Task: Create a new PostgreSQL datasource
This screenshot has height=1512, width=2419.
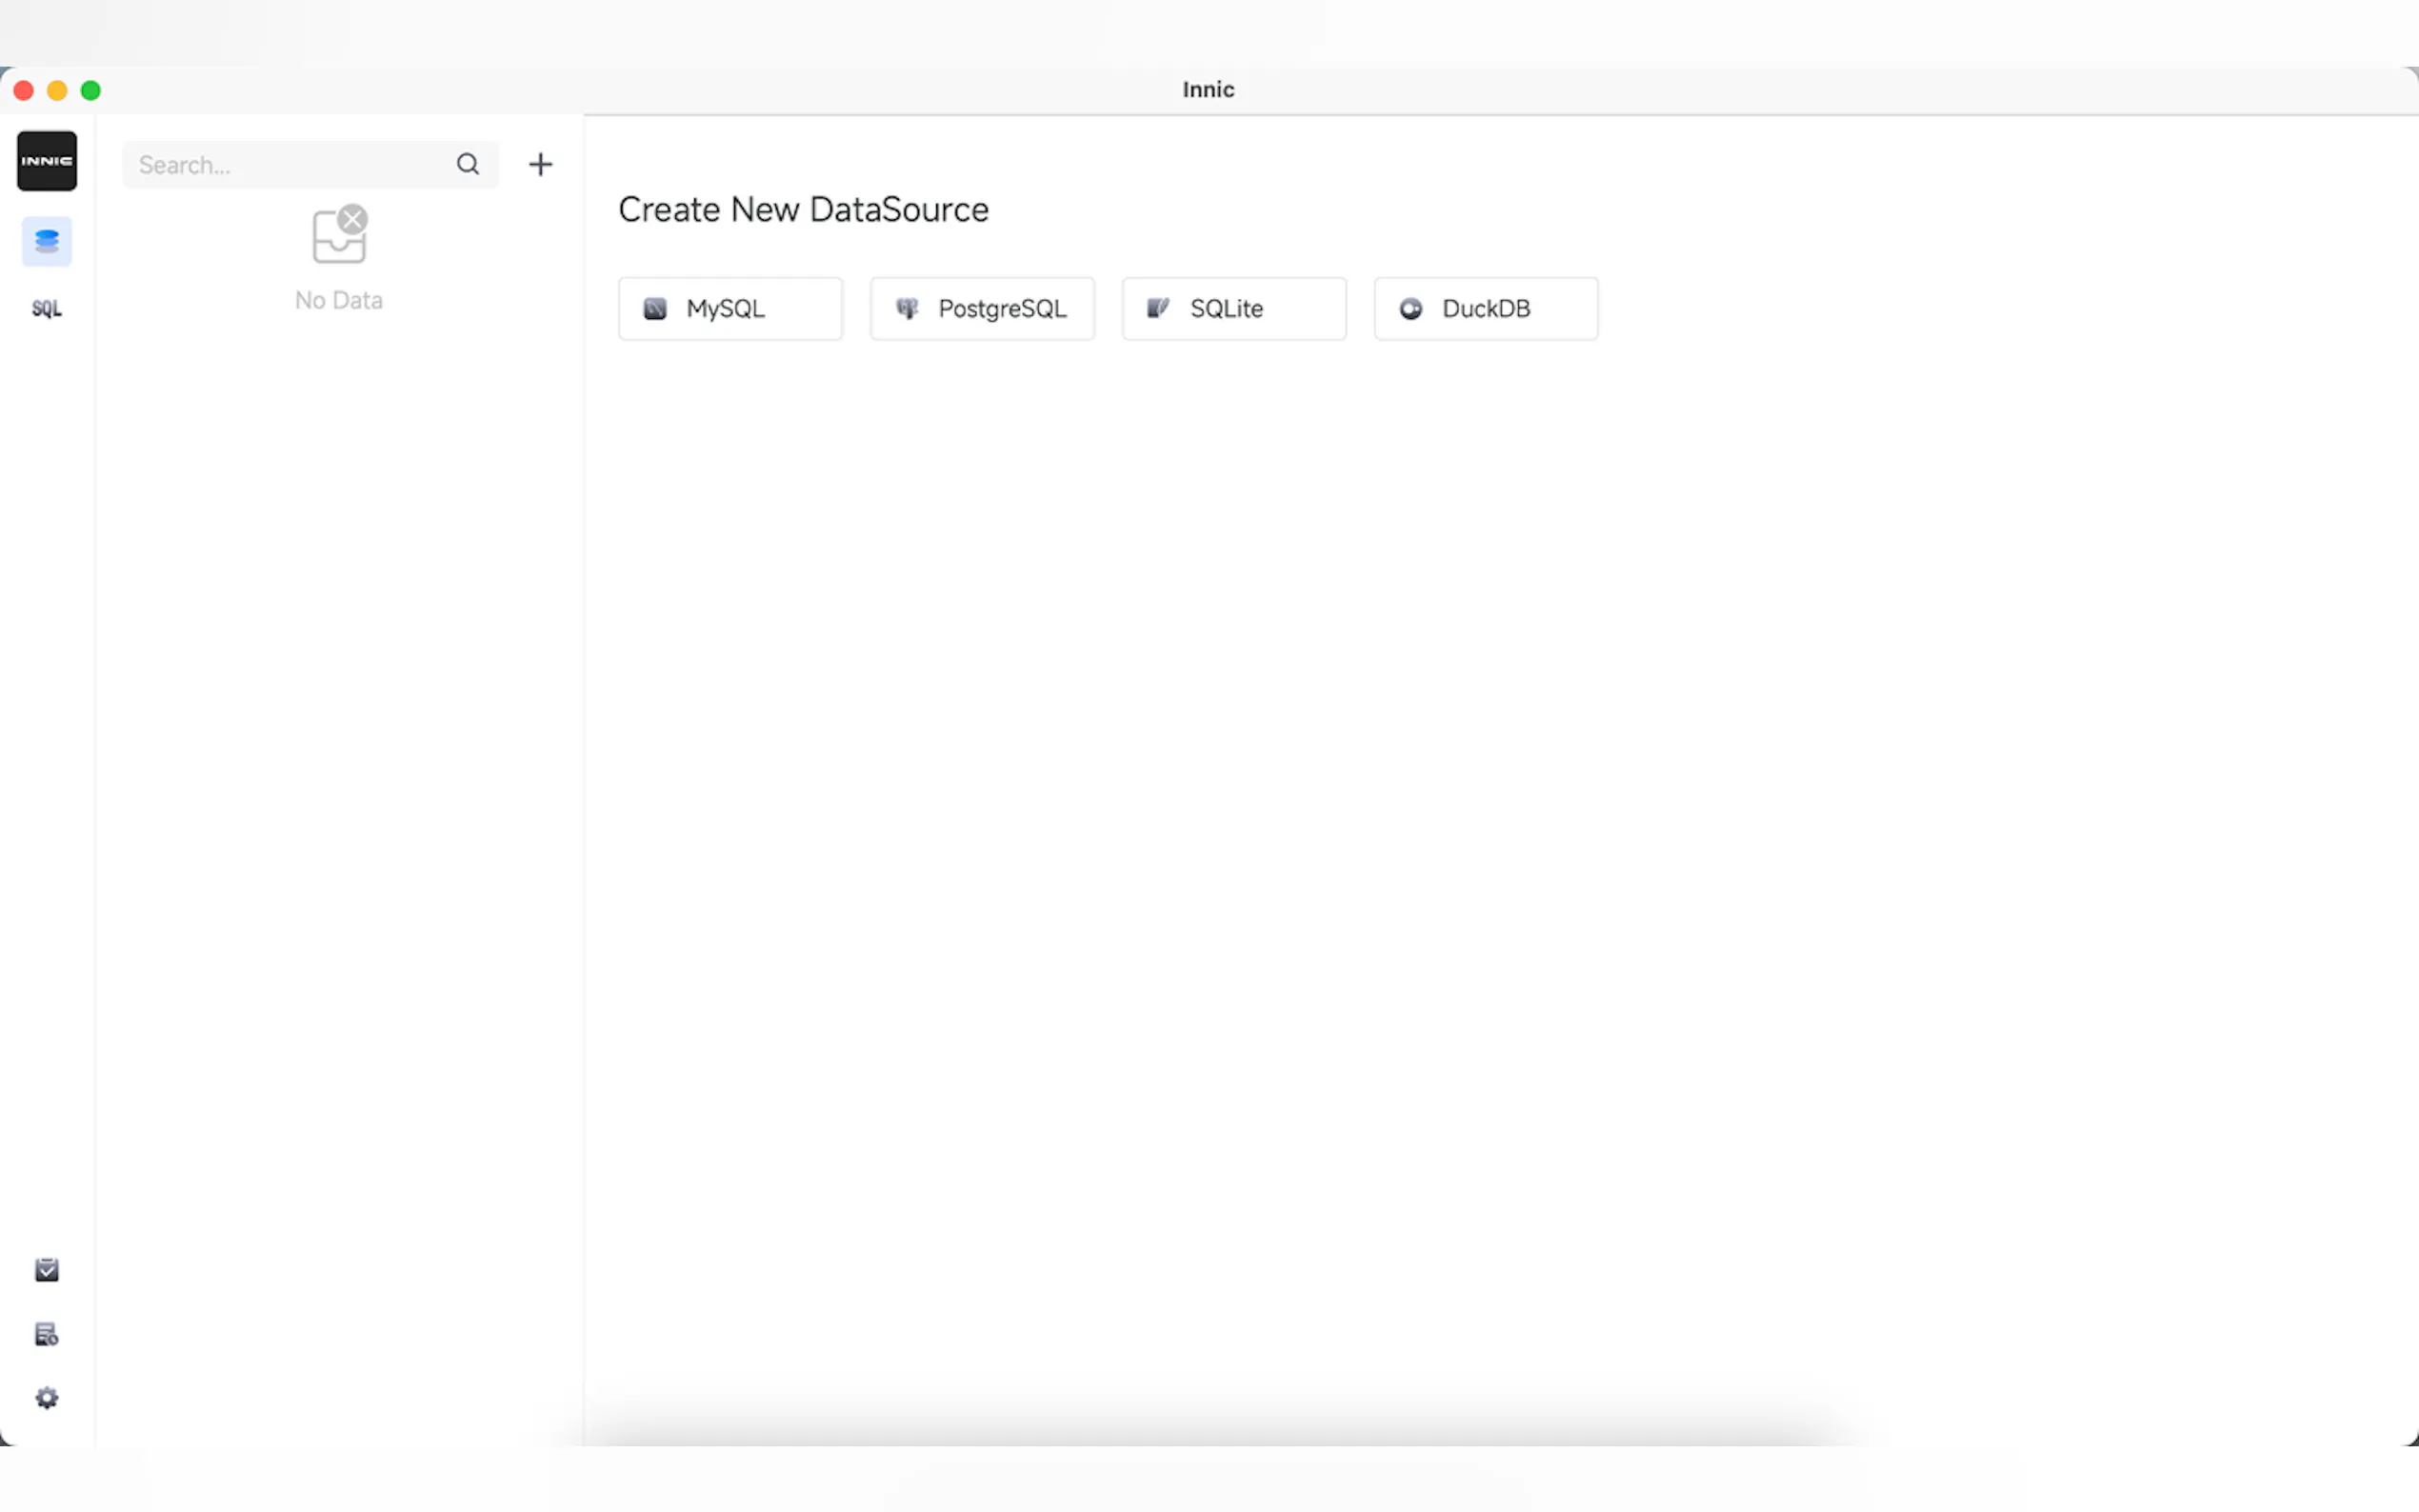Action: tap(981, 309)
